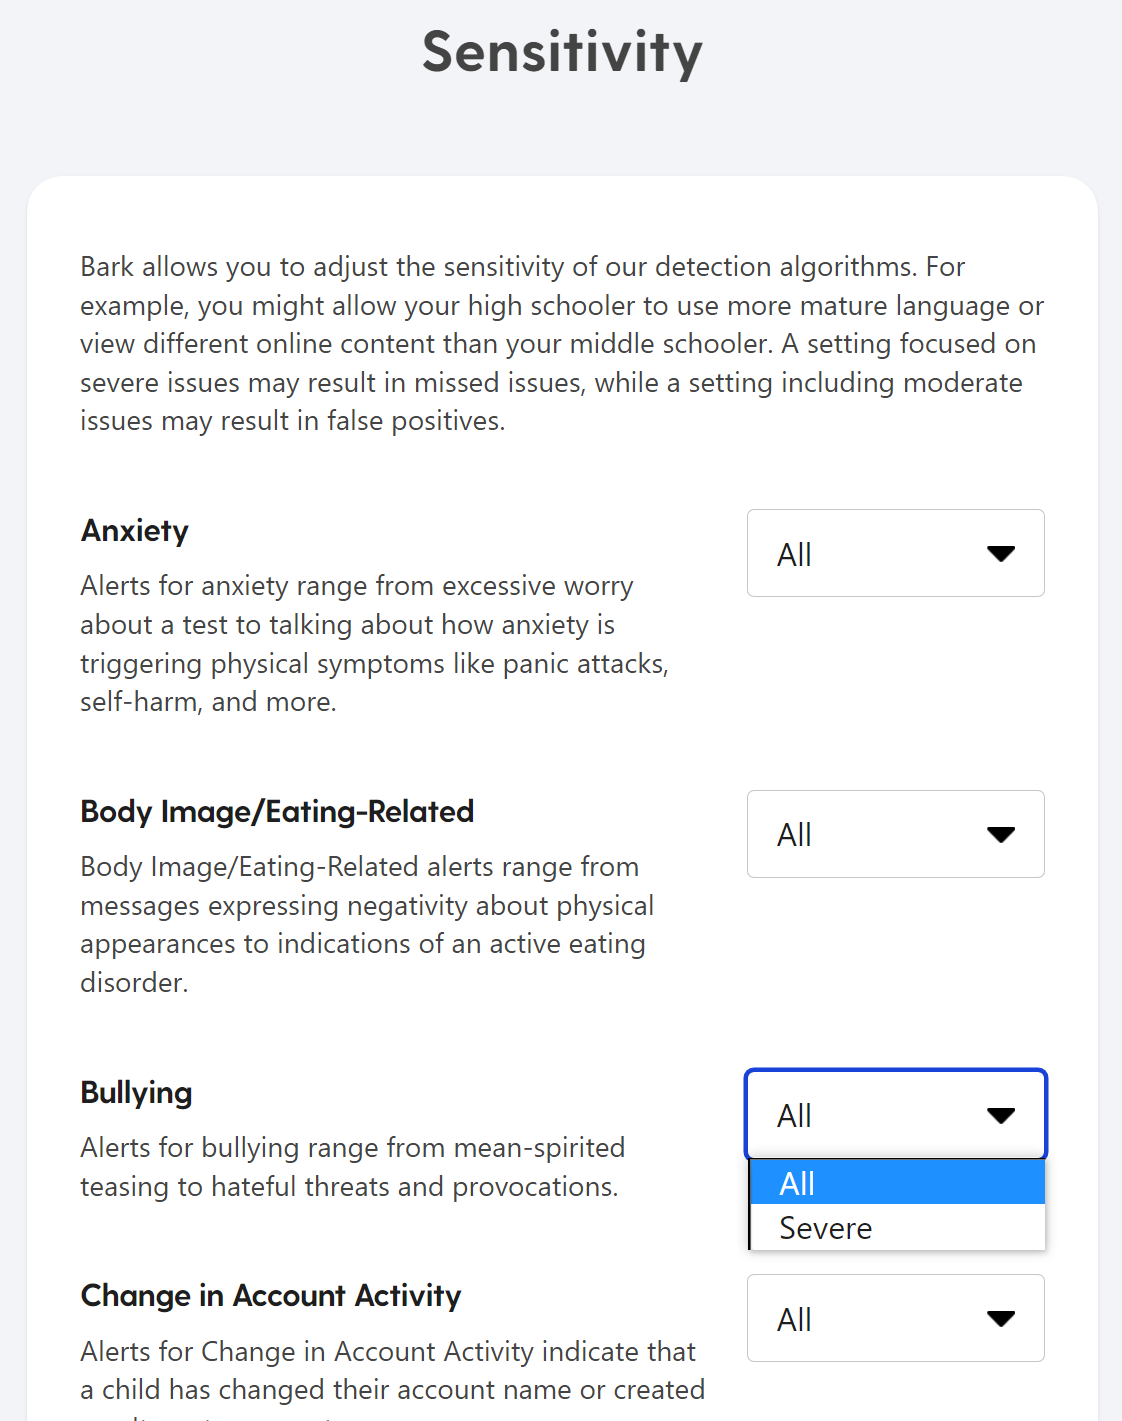Open the Body Image/Eating-Related sensitivity dropdown

(x=895, y=834)
